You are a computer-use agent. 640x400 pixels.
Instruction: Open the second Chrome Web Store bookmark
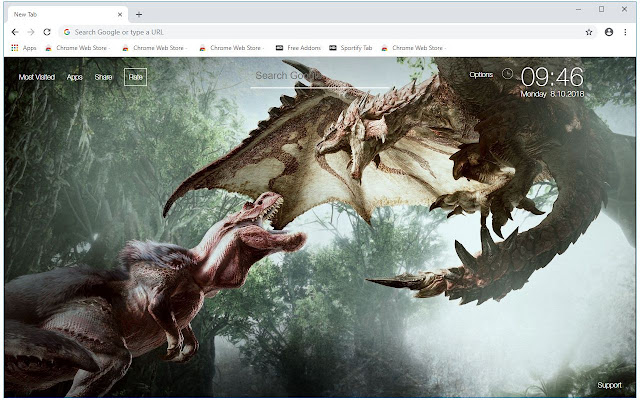(155, 48)
